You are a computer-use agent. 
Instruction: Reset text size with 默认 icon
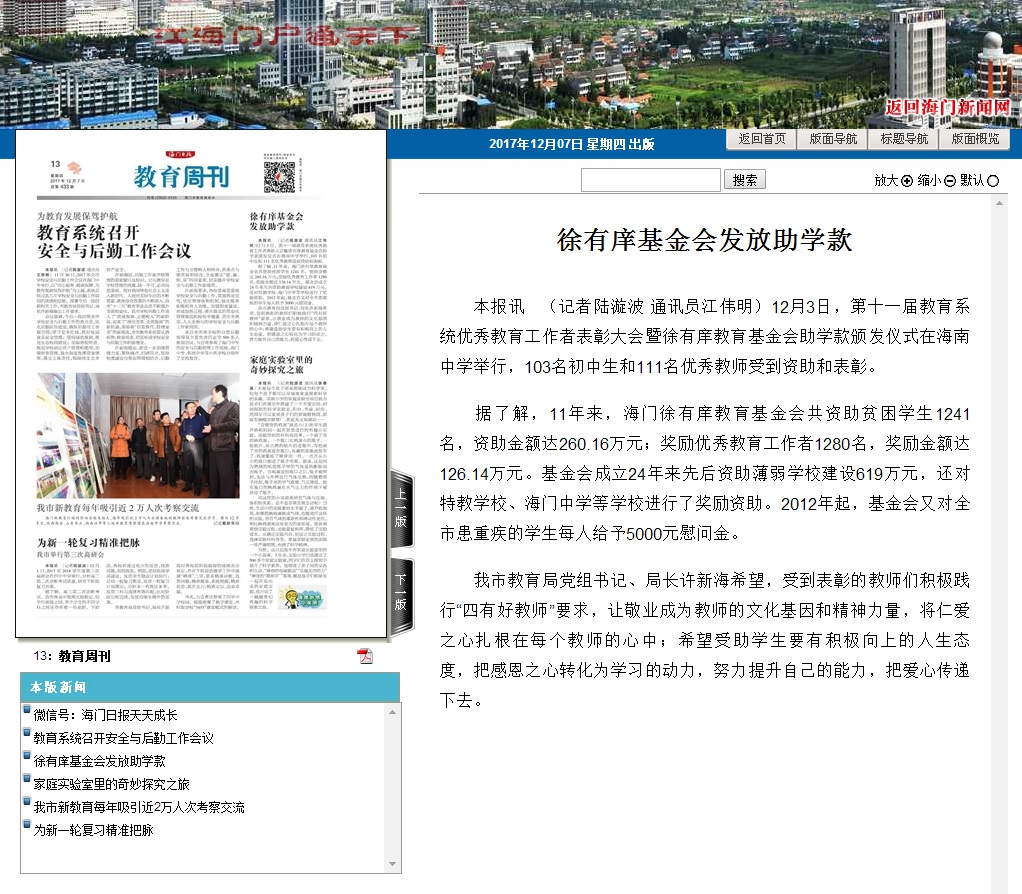(993, 180)
